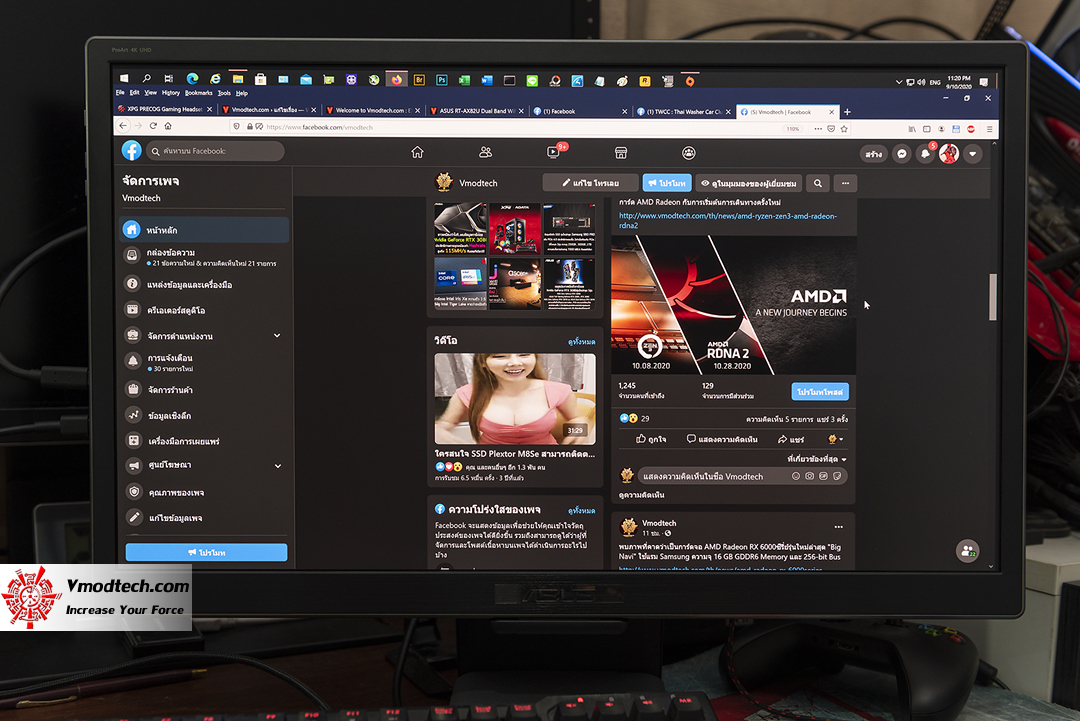
Task: Click the edit button แก้ไข next to page name
Action: pyautogui.click(x=591, y=182)
